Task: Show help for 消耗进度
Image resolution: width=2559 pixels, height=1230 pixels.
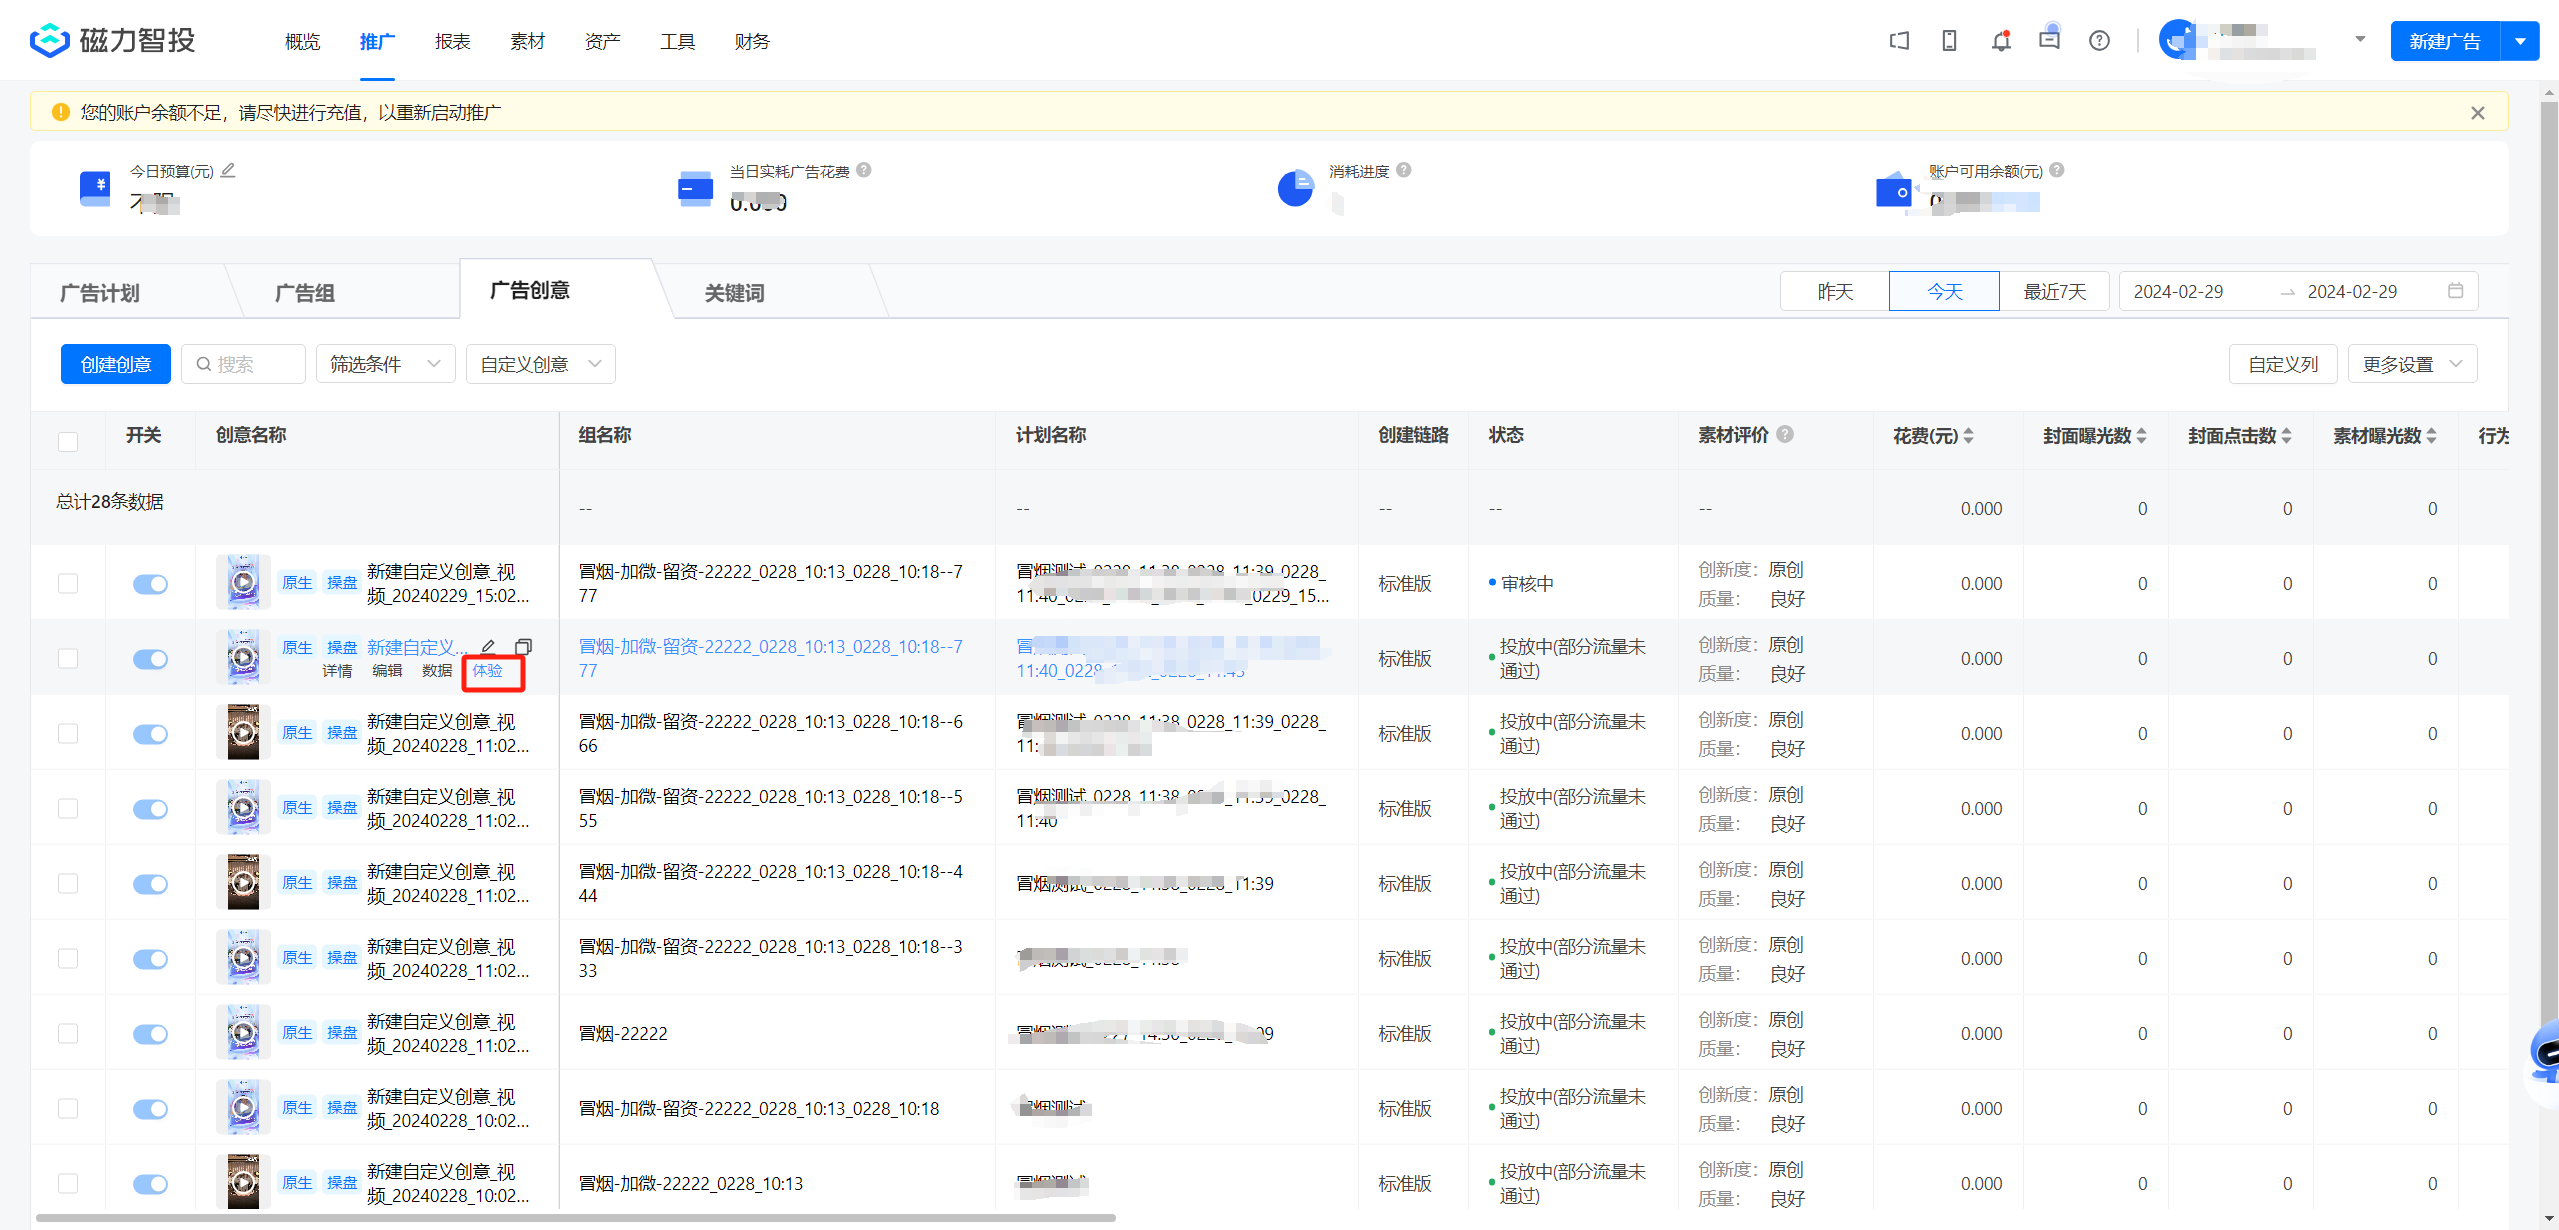Action: [1404, 170]
